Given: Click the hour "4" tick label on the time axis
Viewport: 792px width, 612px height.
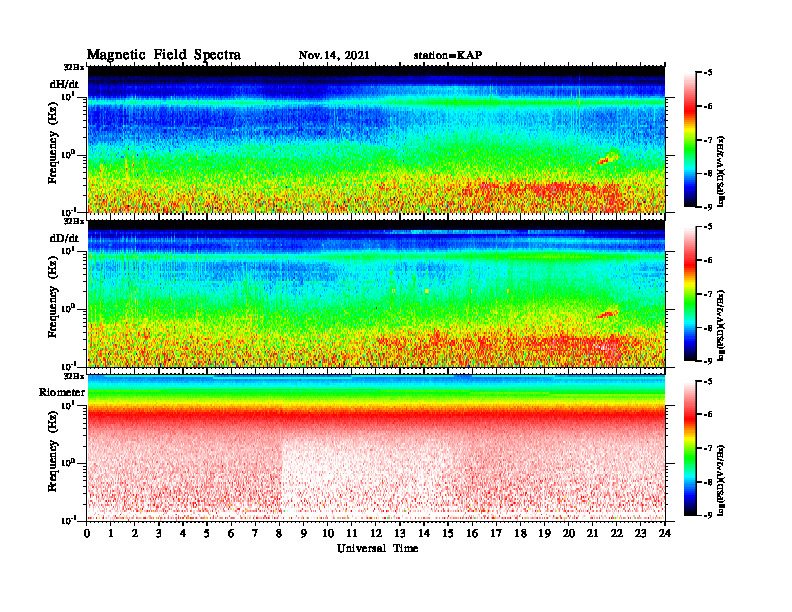Looking at the screenshot, I should click(x=183, y=533).
